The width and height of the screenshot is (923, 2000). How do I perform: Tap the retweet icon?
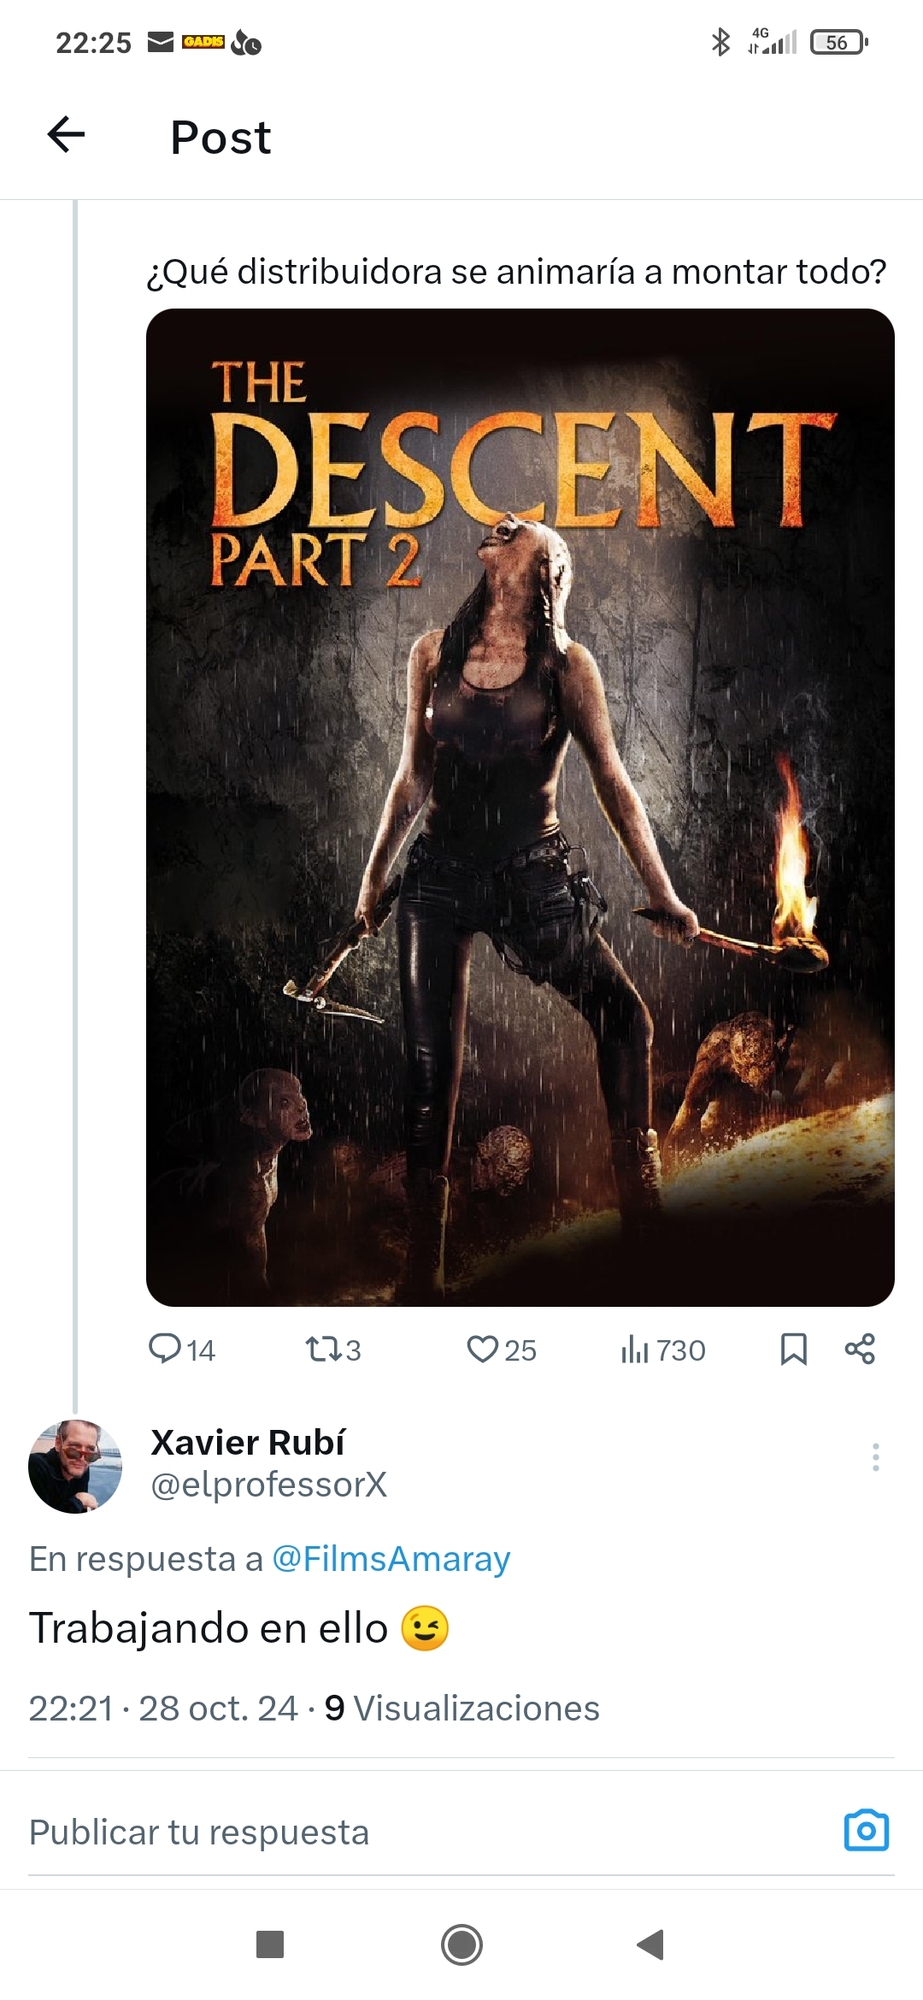coord(324,1350)
